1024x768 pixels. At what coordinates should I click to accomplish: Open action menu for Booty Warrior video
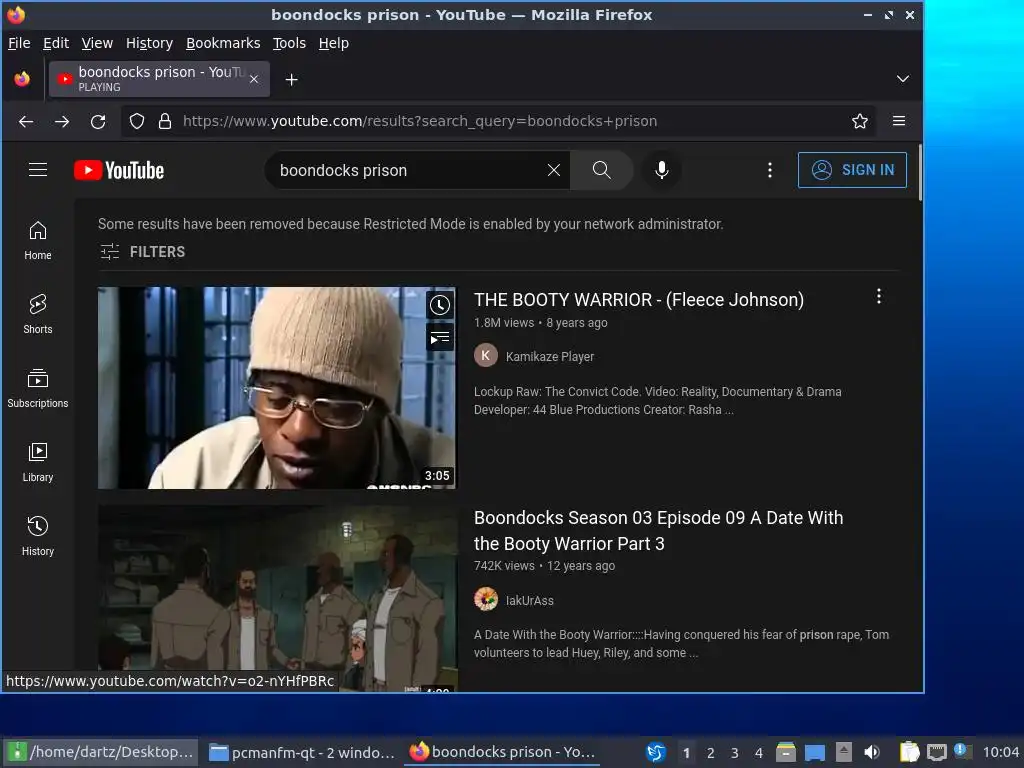click(879, 296)
